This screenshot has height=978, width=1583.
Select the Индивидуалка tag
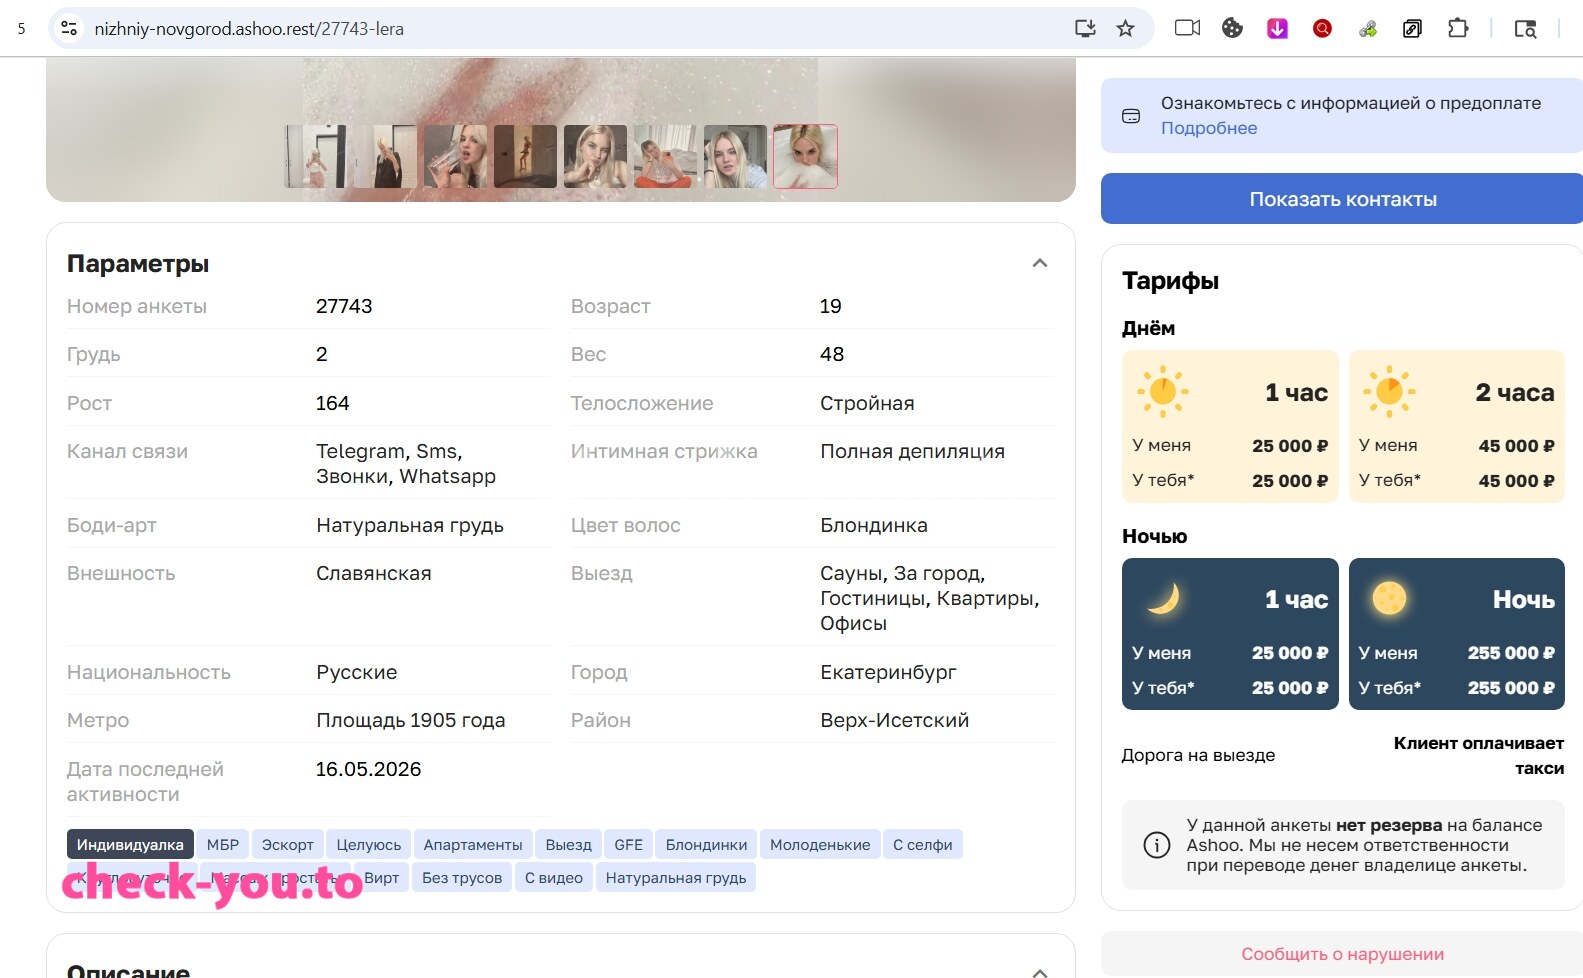click(130, 845)
